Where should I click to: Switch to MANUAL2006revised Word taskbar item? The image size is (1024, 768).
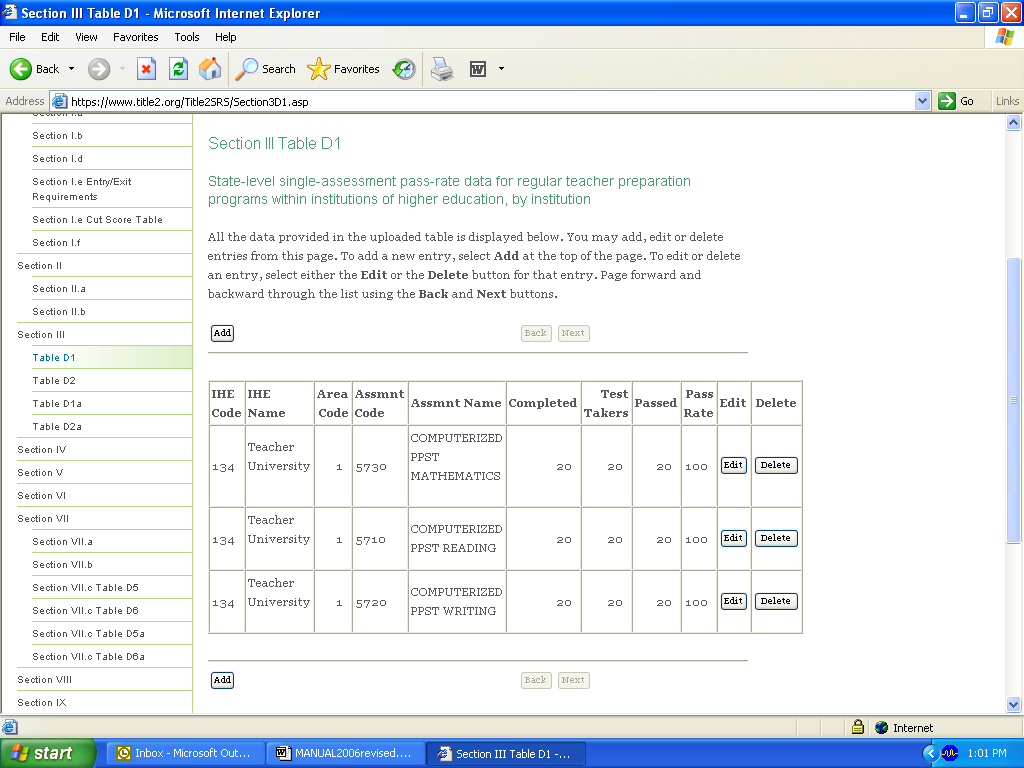pyautogui.click(x=345, y=753)
